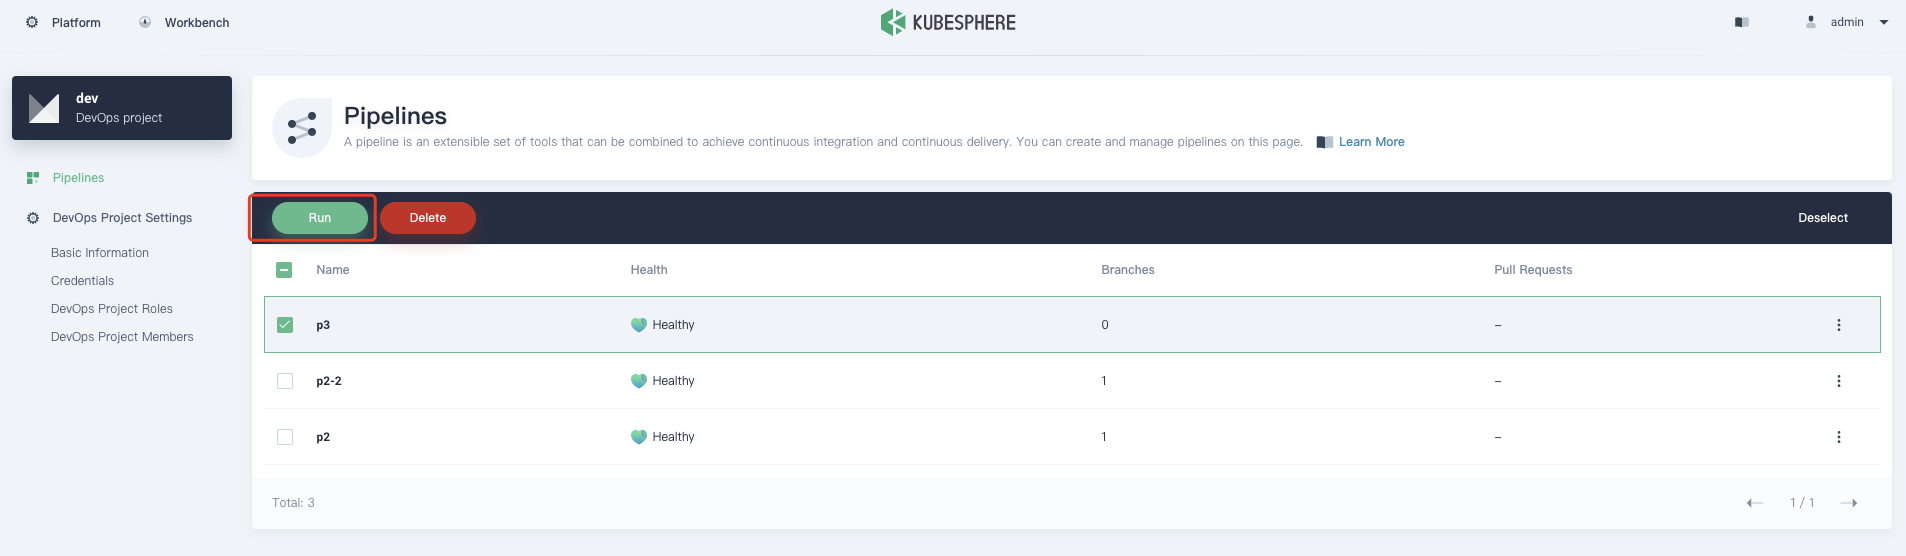Screen dimensions: 1906x556
Task: Click the 1 / 1 page indicator
Action: coord(1802,503)
